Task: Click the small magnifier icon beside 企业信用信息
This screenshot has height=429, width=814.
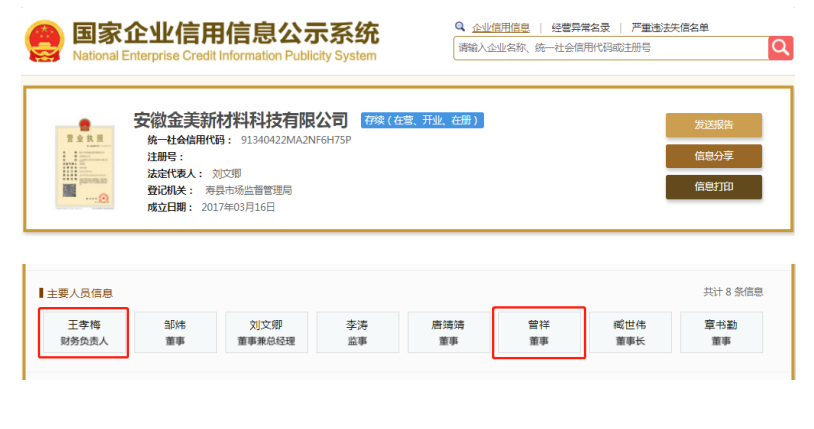Action: point(459,26)
